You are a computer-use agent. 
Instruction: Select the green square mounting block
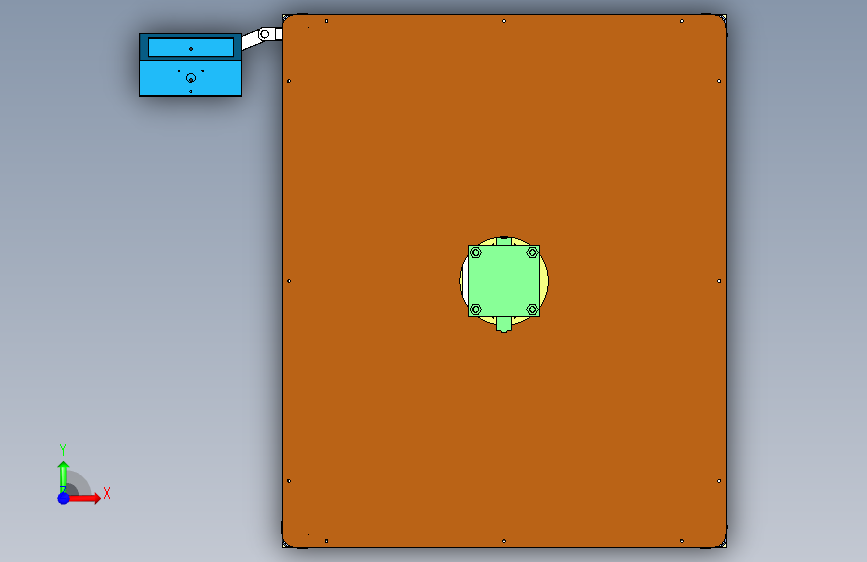tap(504, 281)
